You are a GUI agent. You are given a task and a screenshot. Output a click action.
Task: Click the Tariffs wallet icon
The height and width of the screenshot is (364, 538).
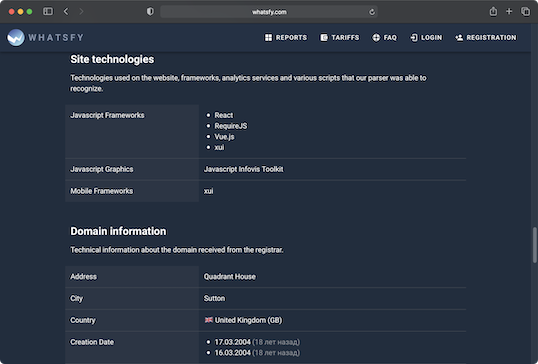324,37
